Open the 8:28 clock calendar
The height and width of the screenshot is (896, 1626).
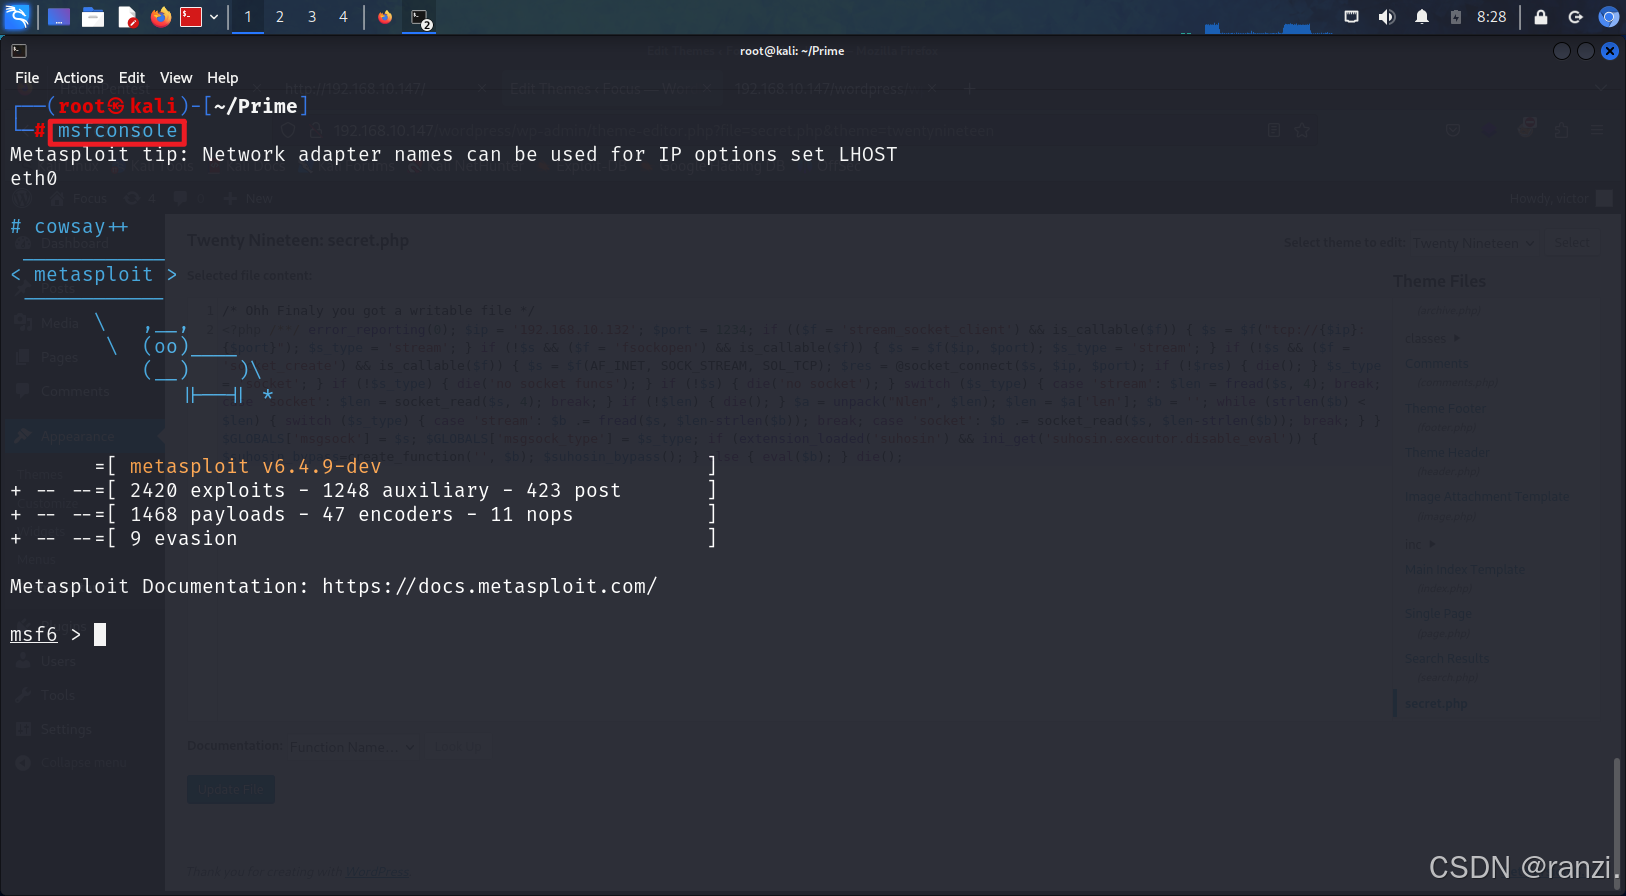pyautogui.click(x=1491, y=17)
